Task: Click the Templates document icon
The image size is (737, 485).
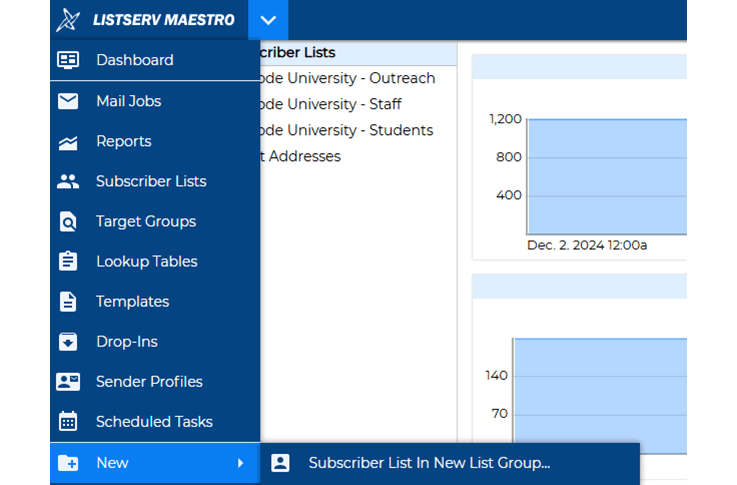Action: pos(68,302)
